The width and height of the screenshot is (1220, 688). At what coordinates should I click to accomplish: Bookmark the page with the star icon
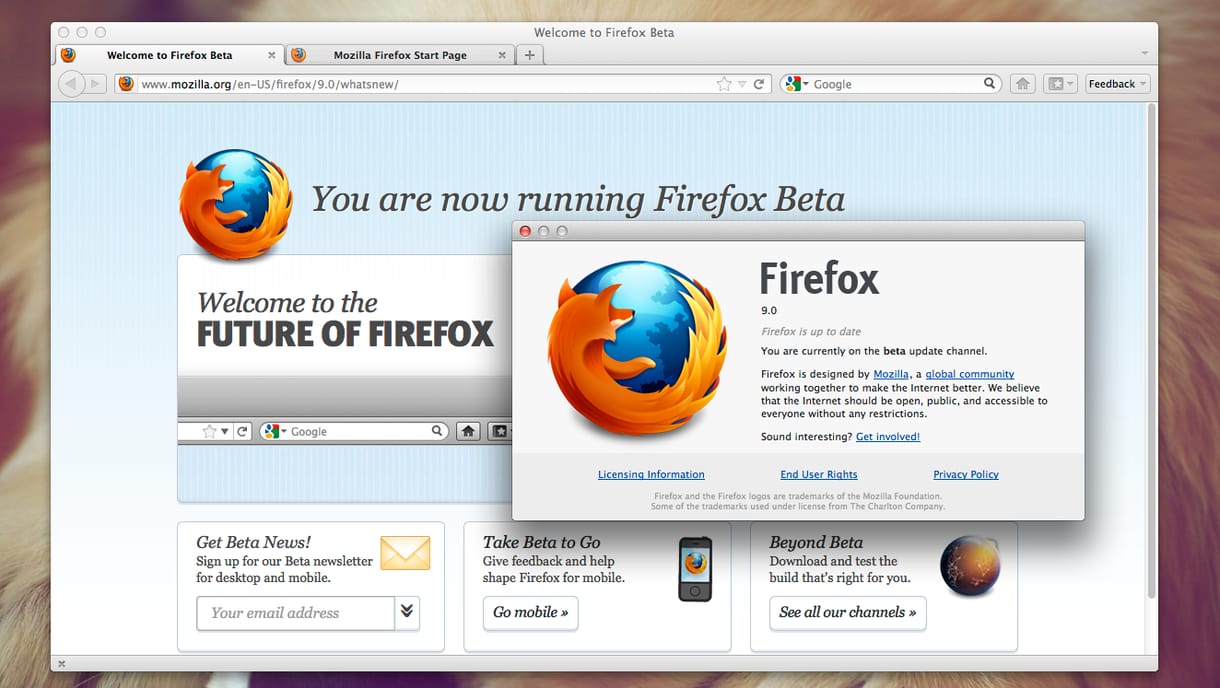724,84
